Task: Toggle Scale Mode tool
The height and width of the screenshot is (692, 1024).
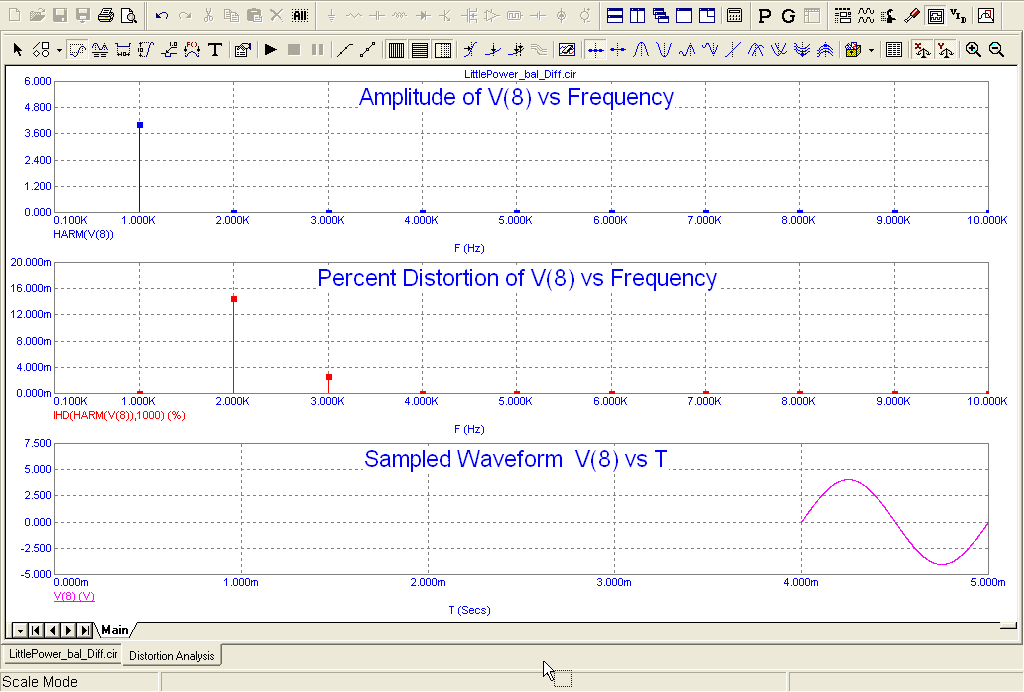Action: point(77,50)
